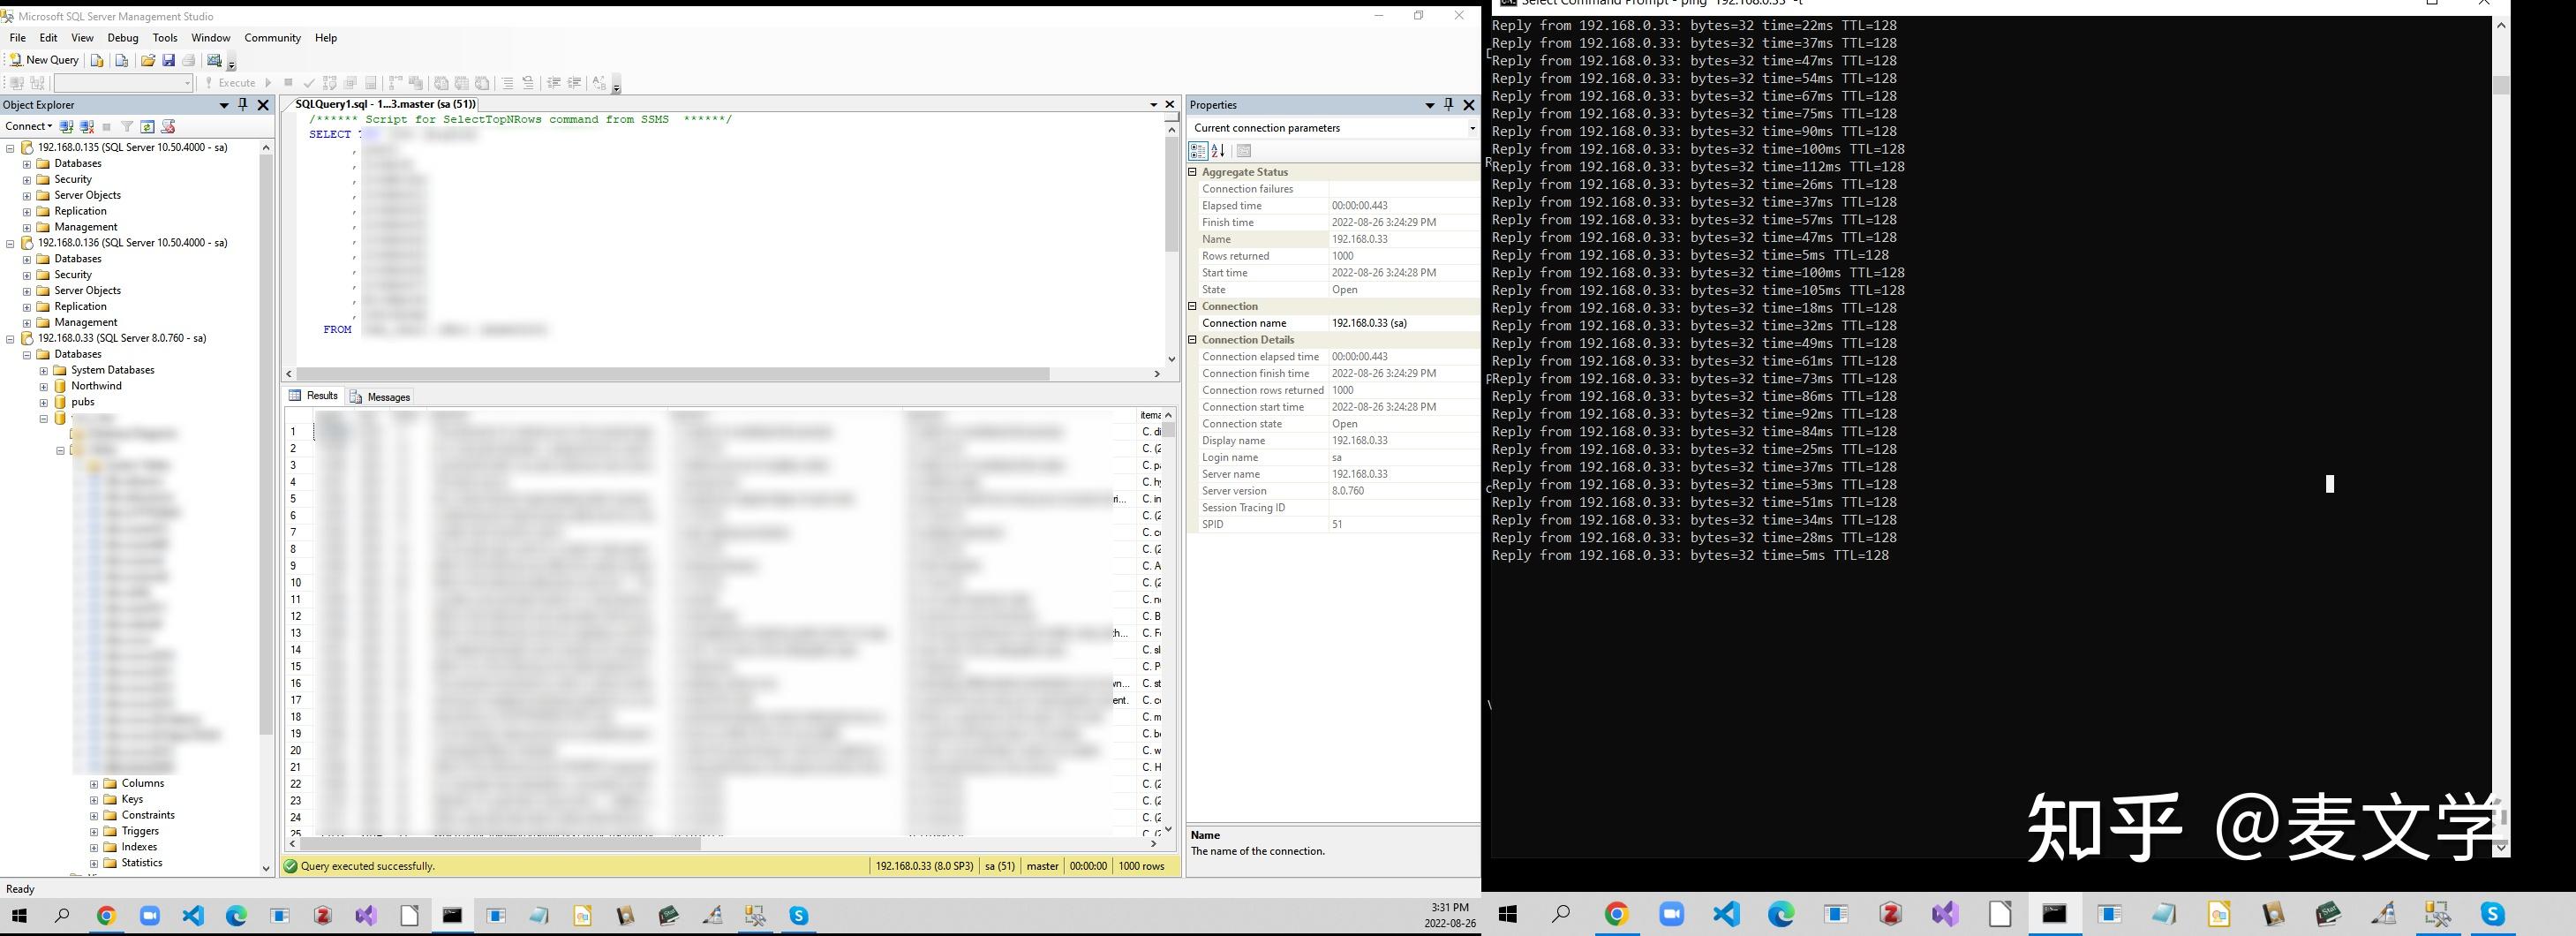Open the Tools menu
The height and width of the screenshot is (936, 2576).
164,37
